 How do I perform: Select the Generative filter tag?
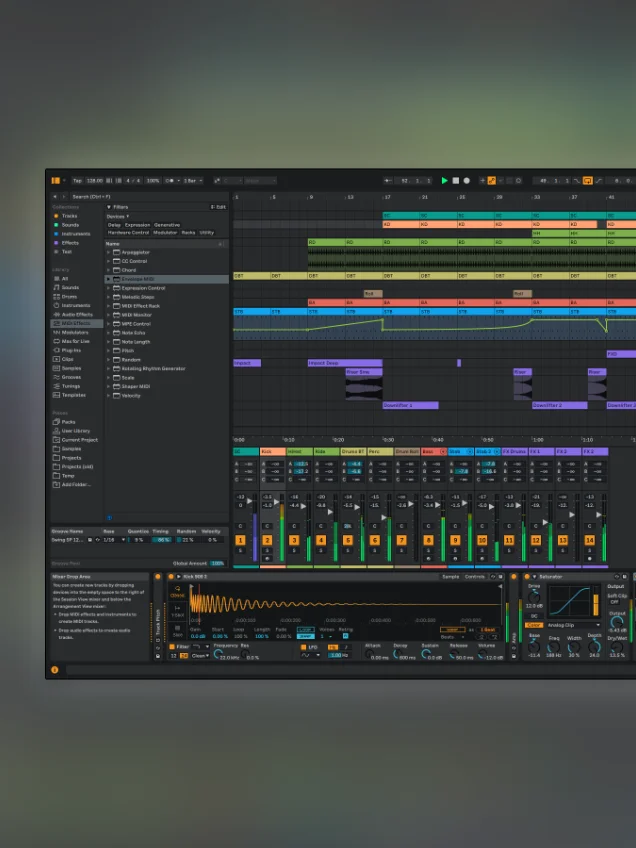click(x=167, y=225)
